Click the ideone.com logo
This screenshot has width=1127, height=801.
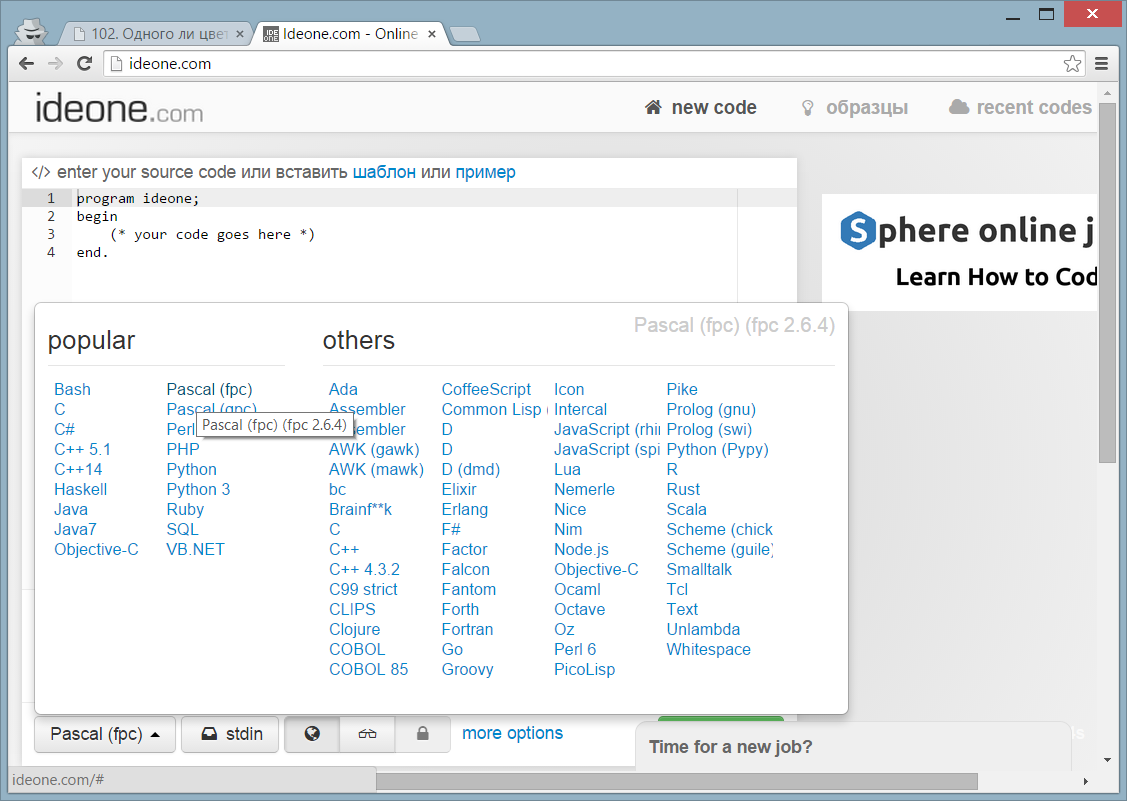tap(119, 109)
